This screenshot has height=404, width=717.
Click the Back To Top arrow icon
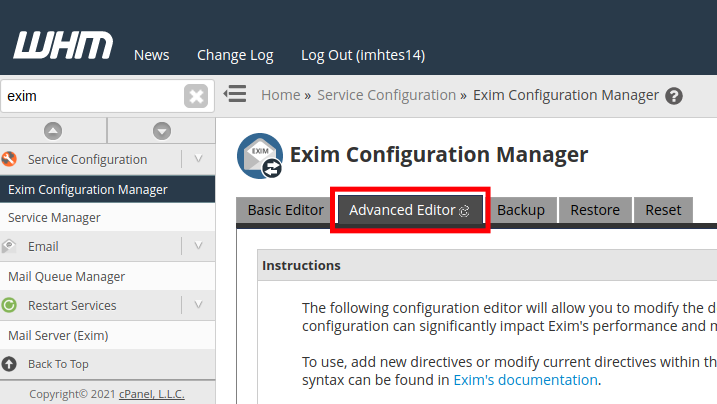point(10,364)
